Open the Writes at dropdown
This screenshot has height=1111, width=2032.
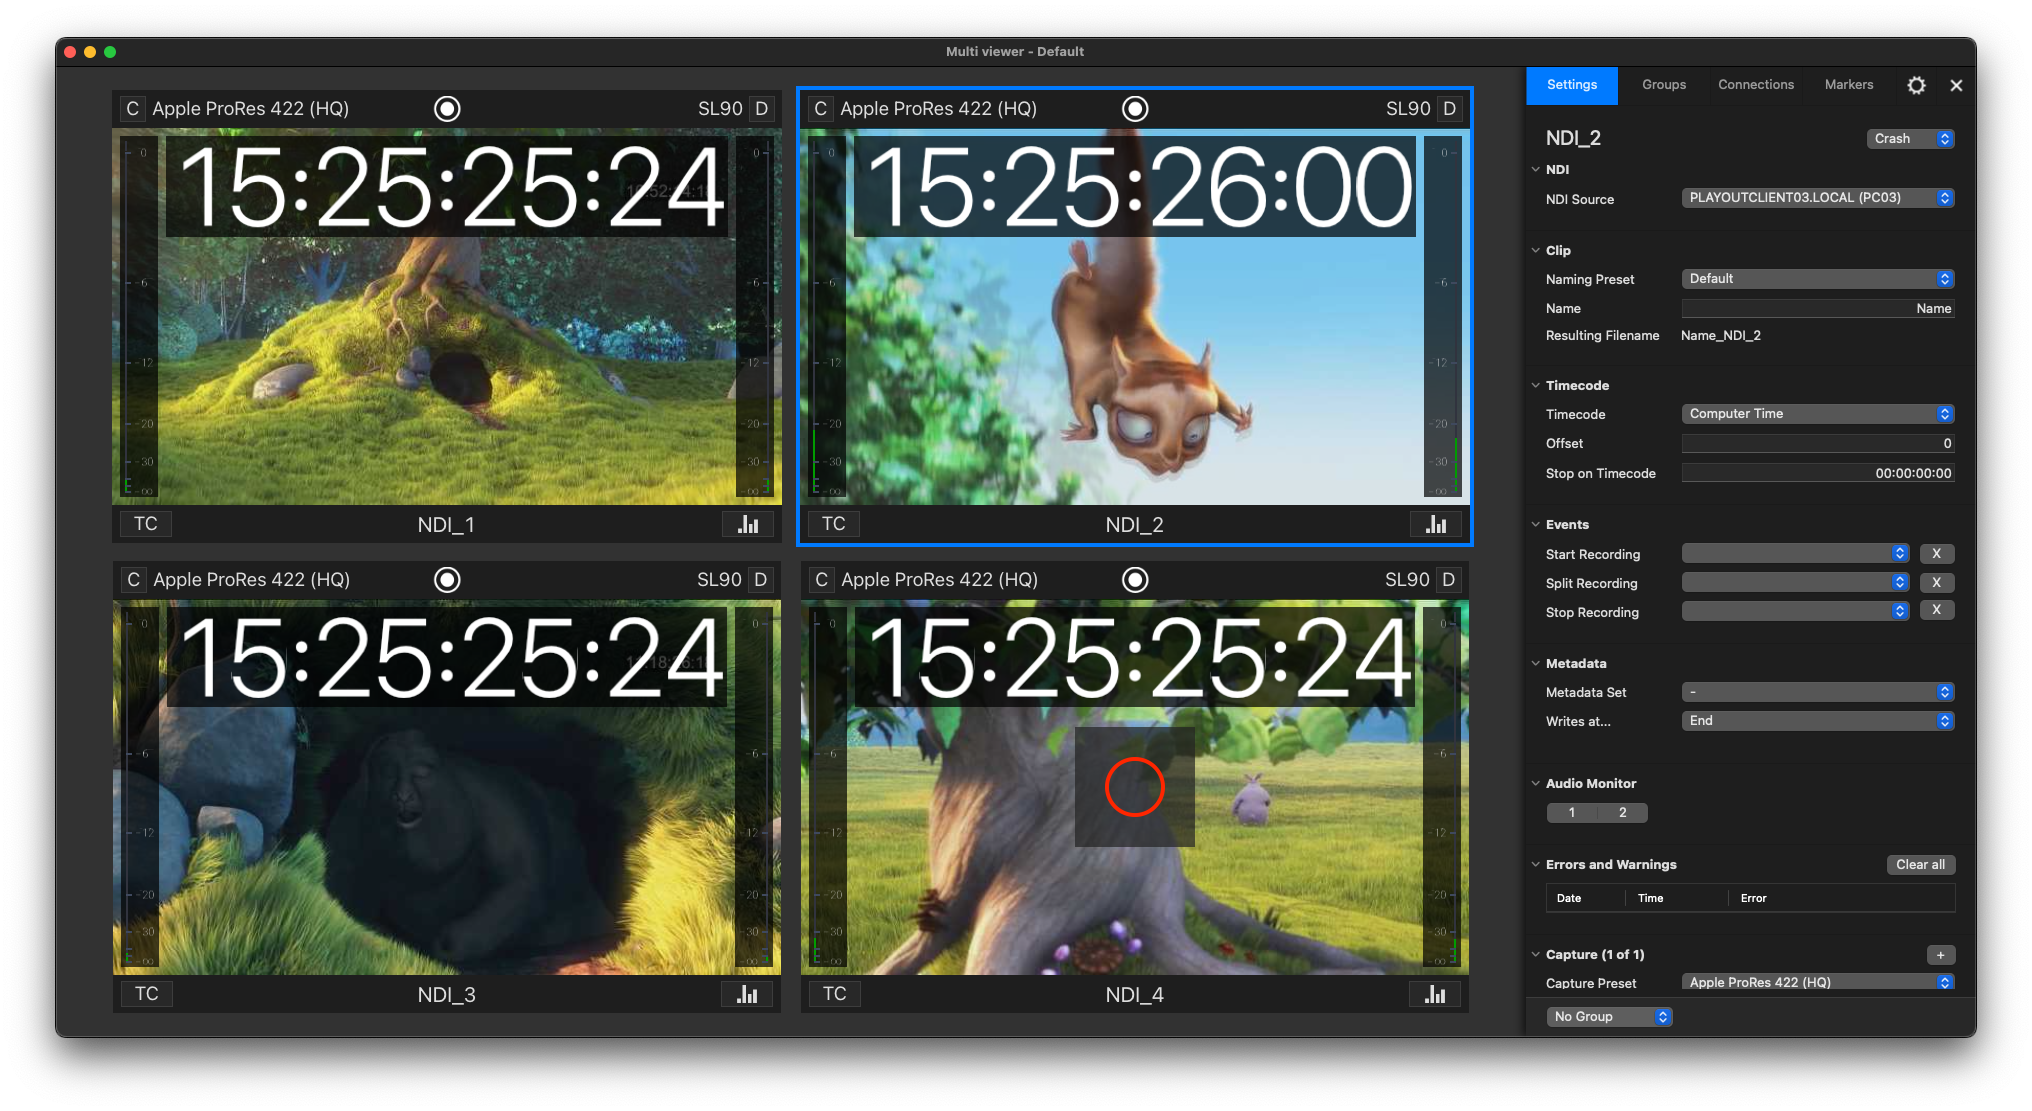coord(1818,721)
